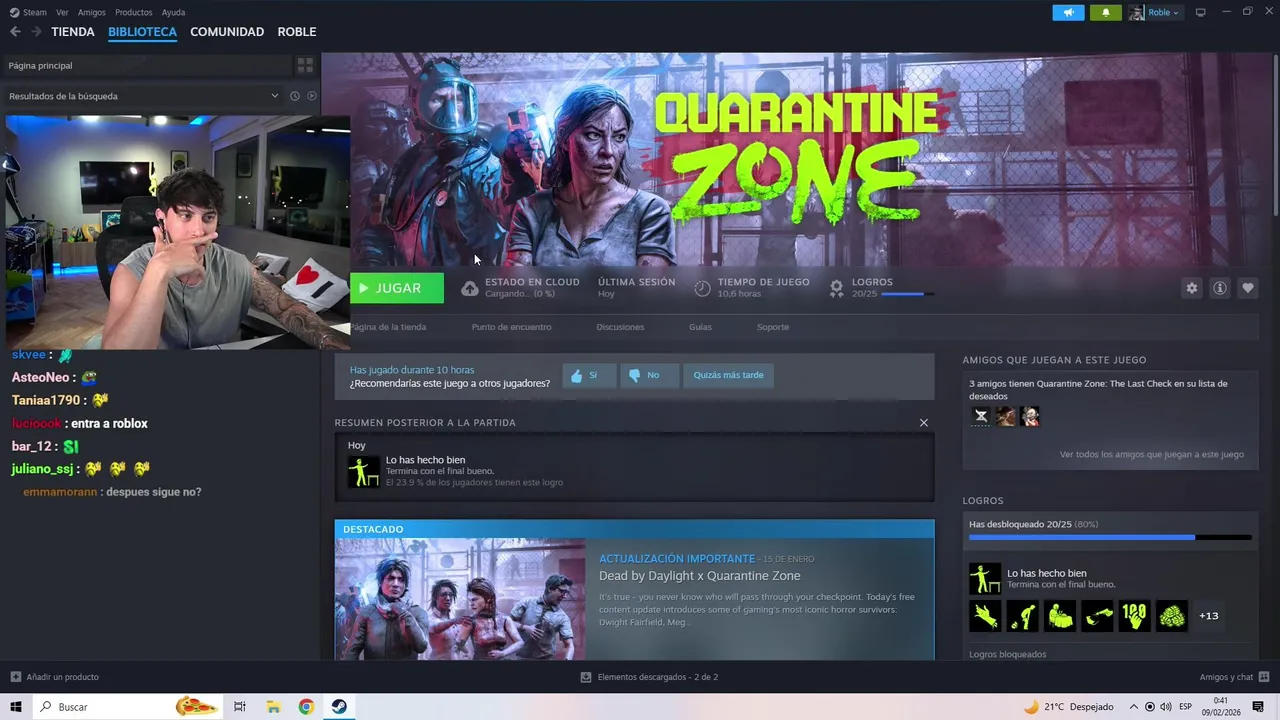Click the ready-to-play filter icon
Image resolution: width=1280 pixels, height=720 pixels.
click(x=312, y=96)
